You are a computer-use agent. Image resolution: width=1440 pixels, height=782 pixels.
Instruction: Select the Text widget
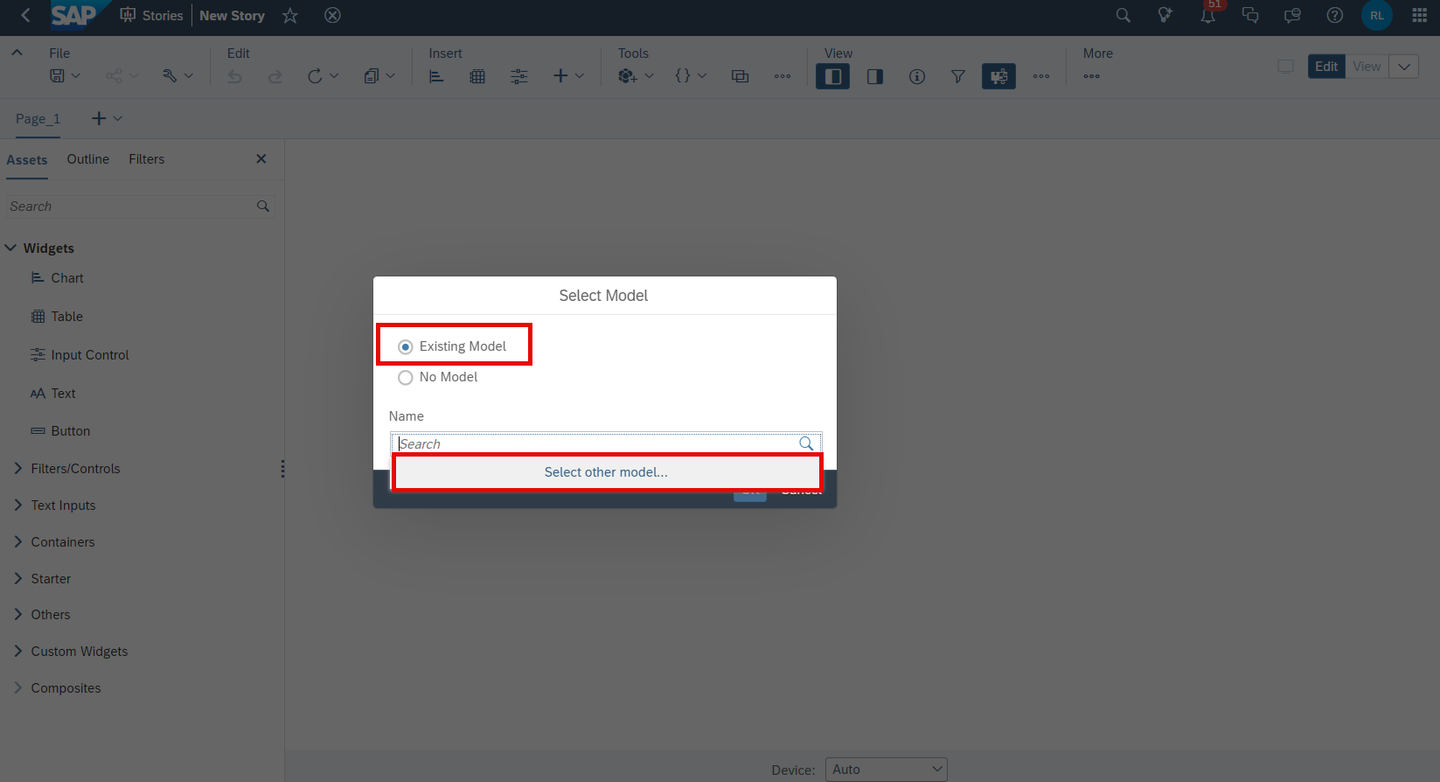(x=53, y=394)
